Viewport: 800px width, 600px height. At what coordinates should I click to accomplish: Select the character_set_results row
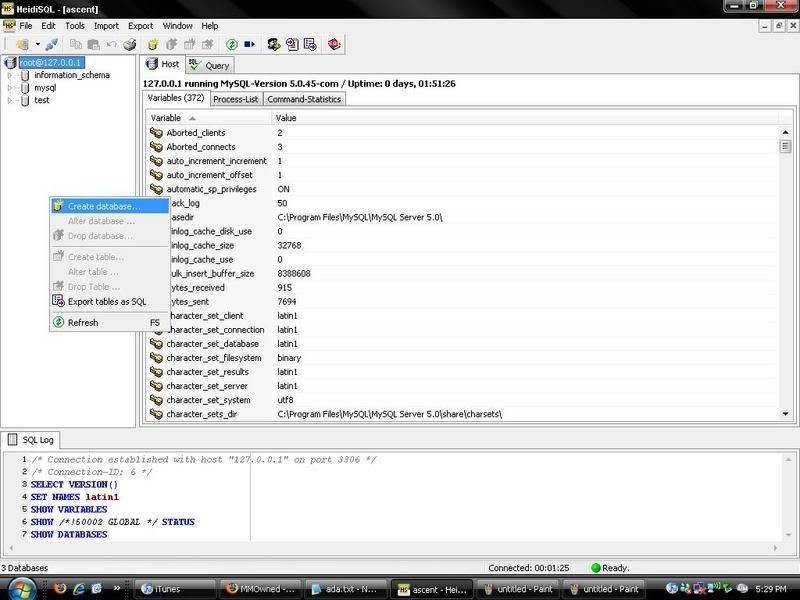coord(463,372)
